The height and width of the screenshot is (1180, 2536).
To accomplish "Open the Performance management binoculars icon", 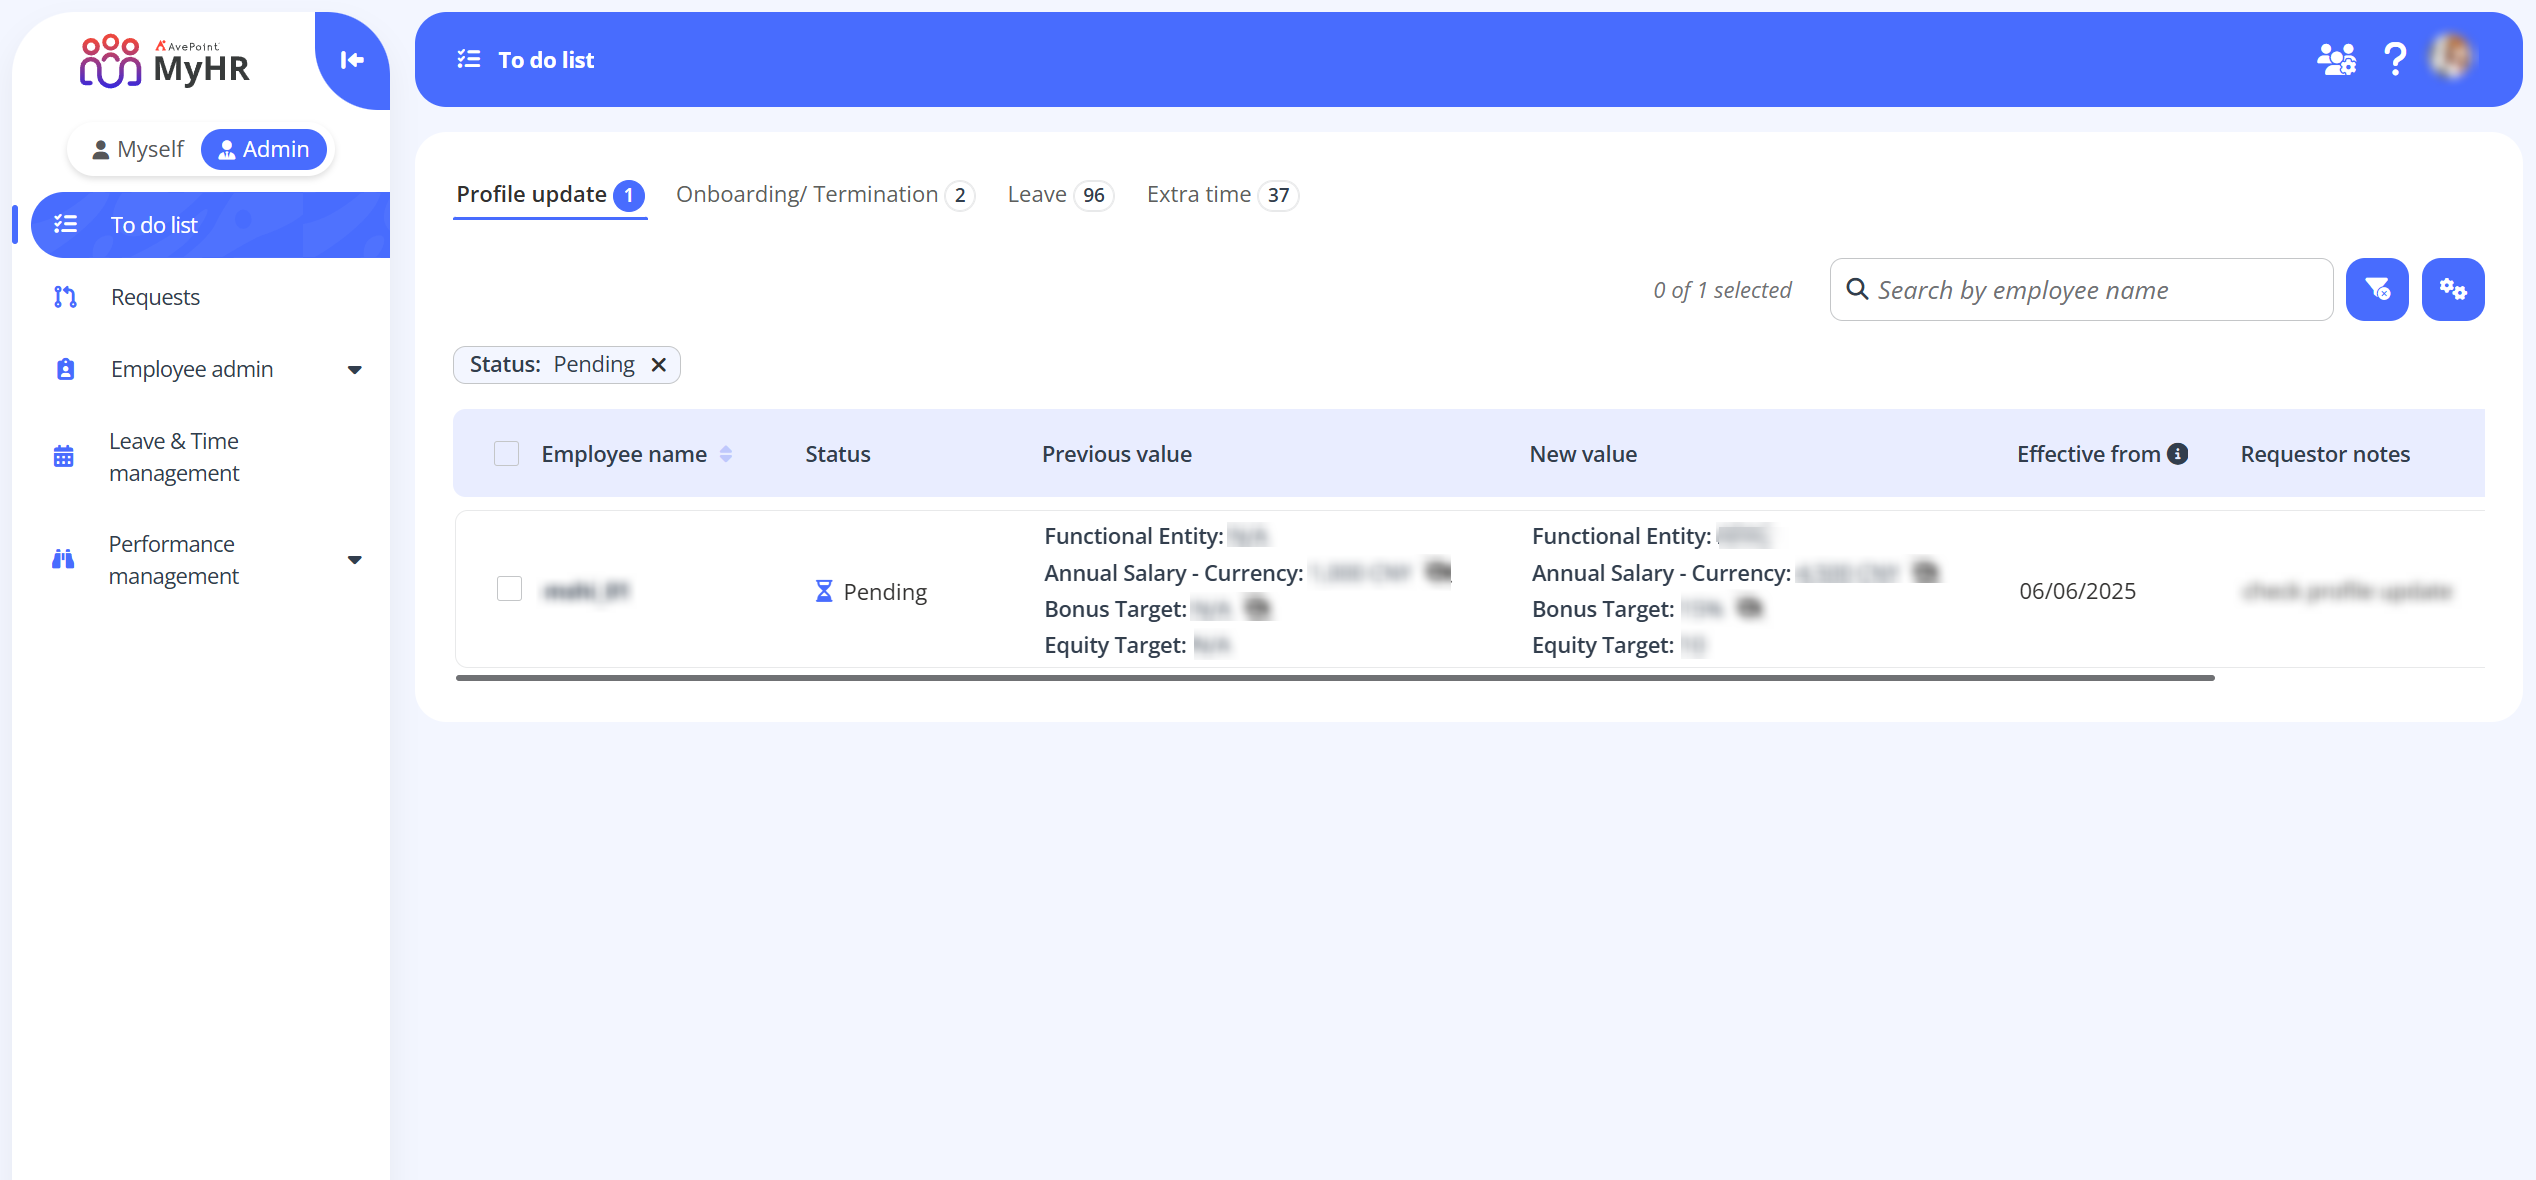I will (62, 559).
